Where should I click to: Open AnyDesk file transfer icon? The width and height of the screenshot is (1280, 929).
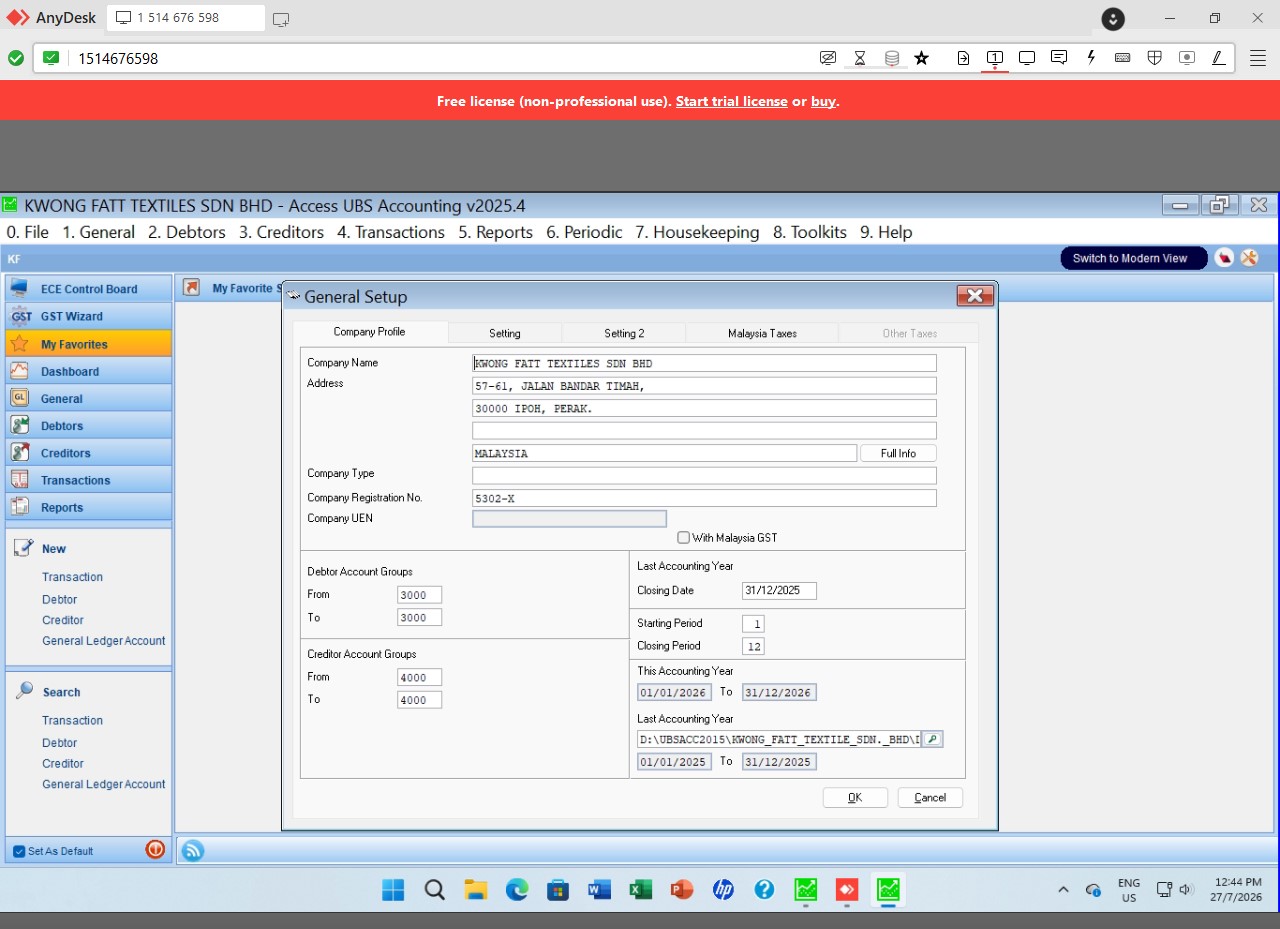pos(963,58)
